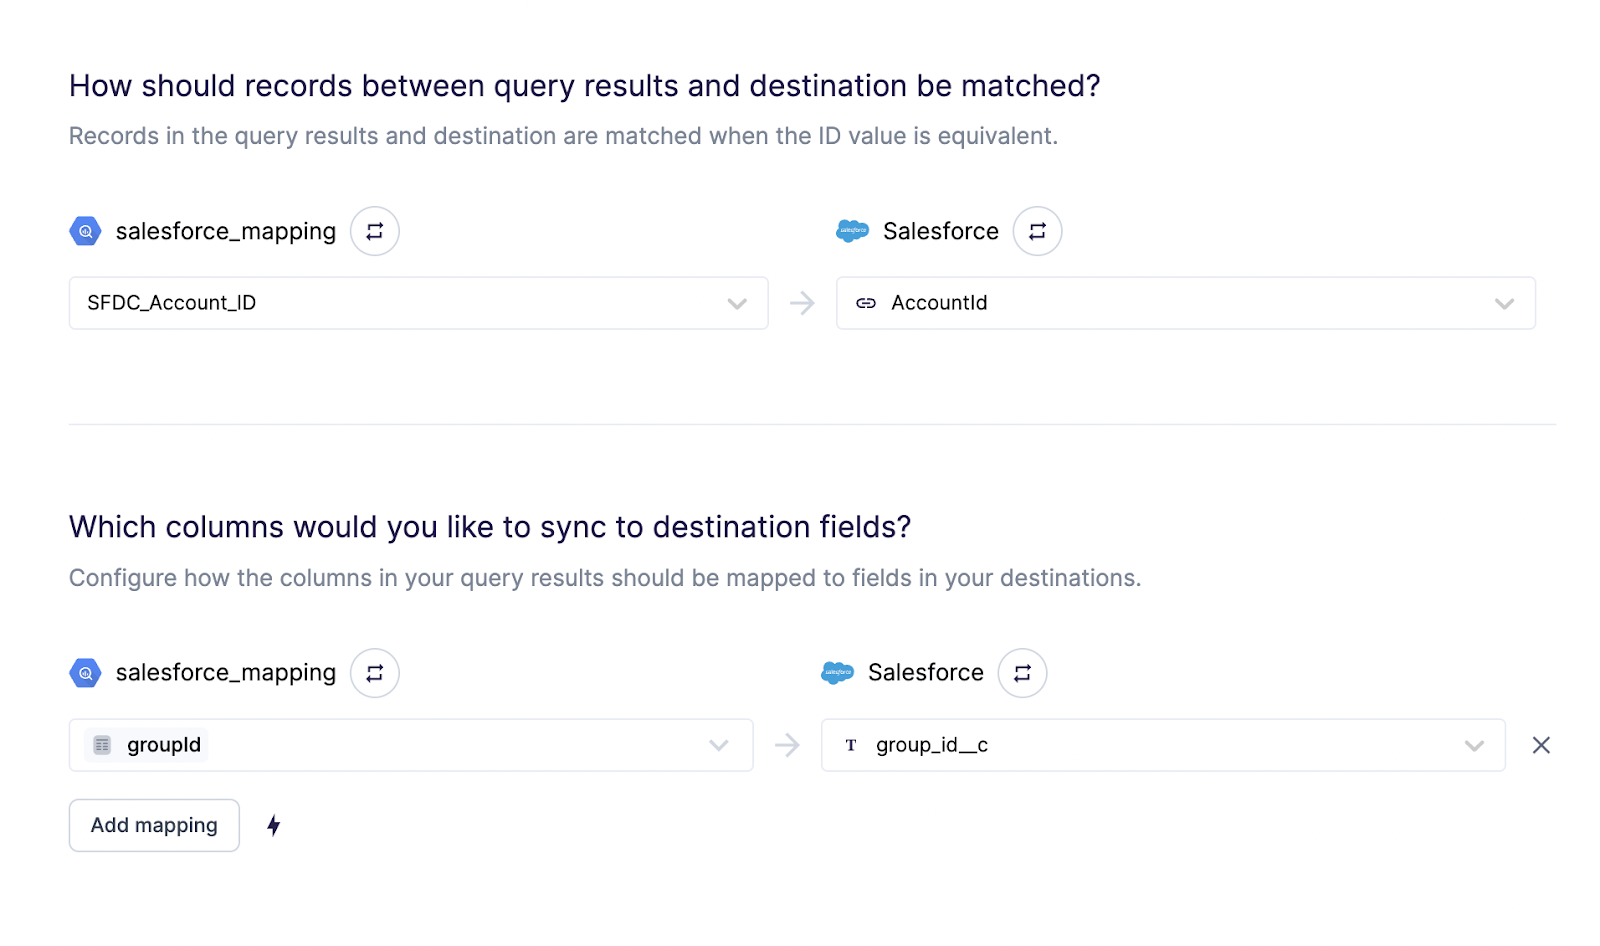Click heading about which columns to sync
This screenshot has height=946, width=1600.
(490, 527)
